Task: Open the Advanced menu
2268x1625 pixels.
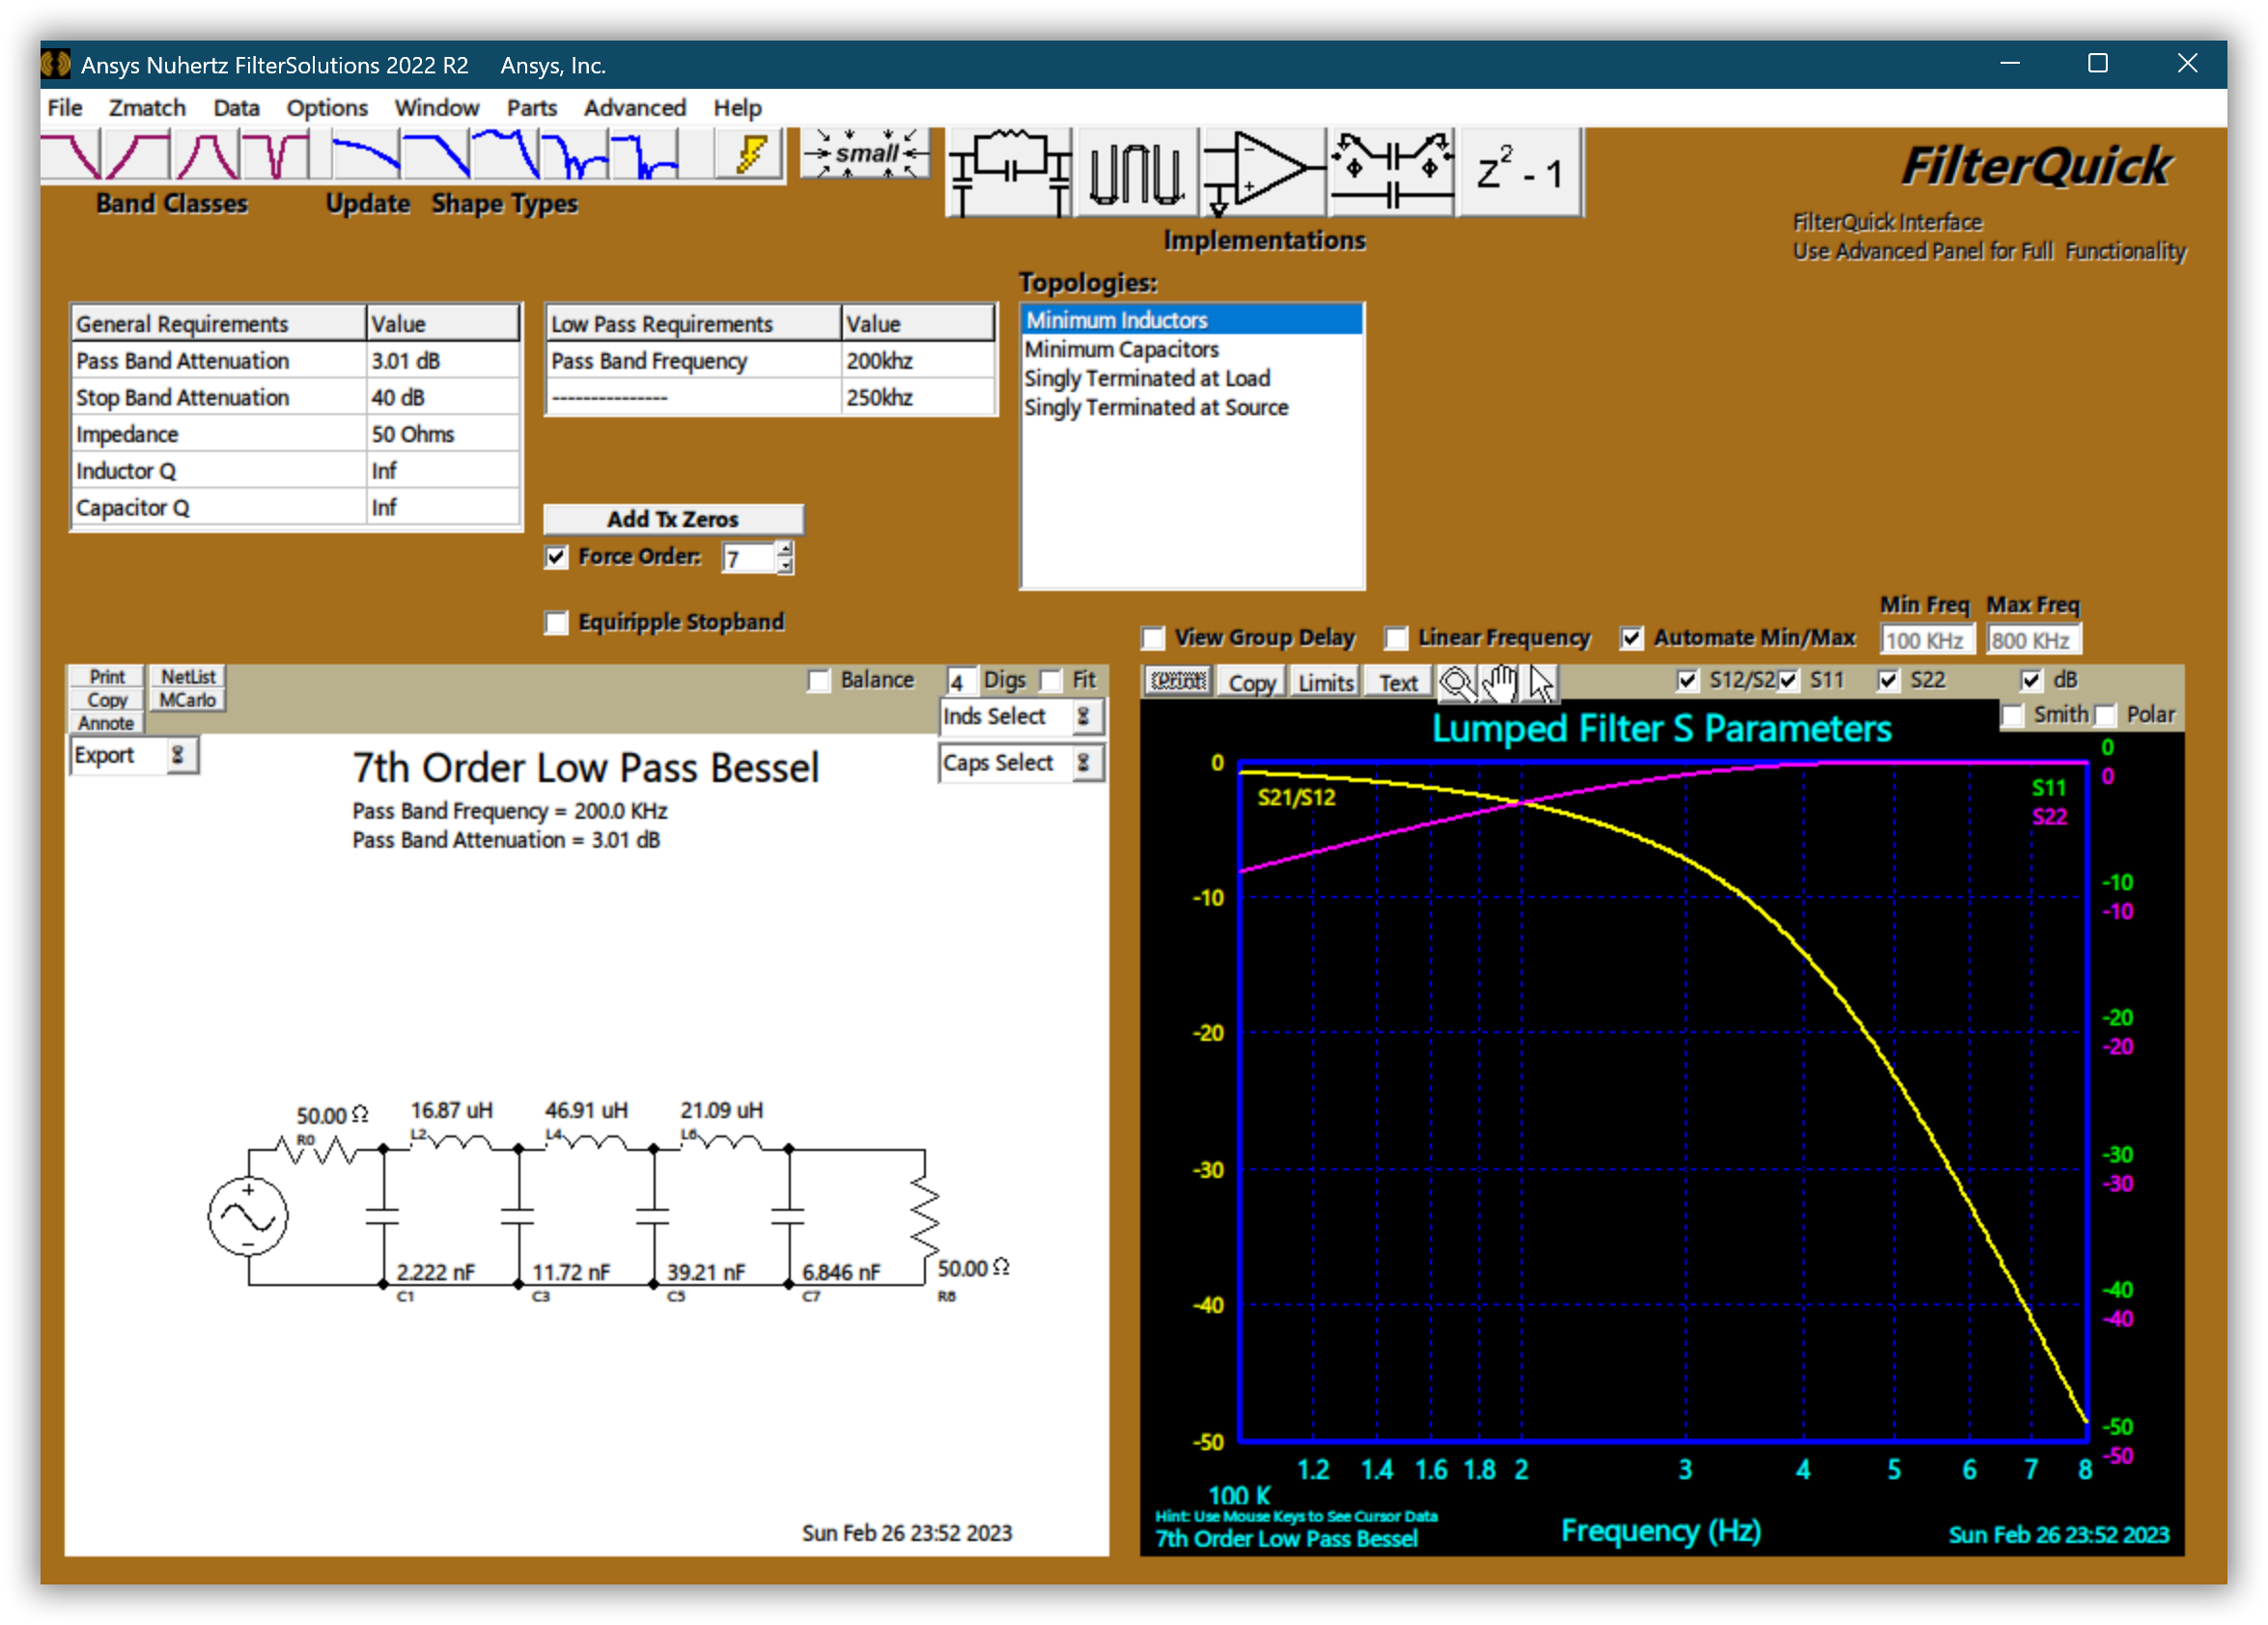Action: (x=635, y=108)
